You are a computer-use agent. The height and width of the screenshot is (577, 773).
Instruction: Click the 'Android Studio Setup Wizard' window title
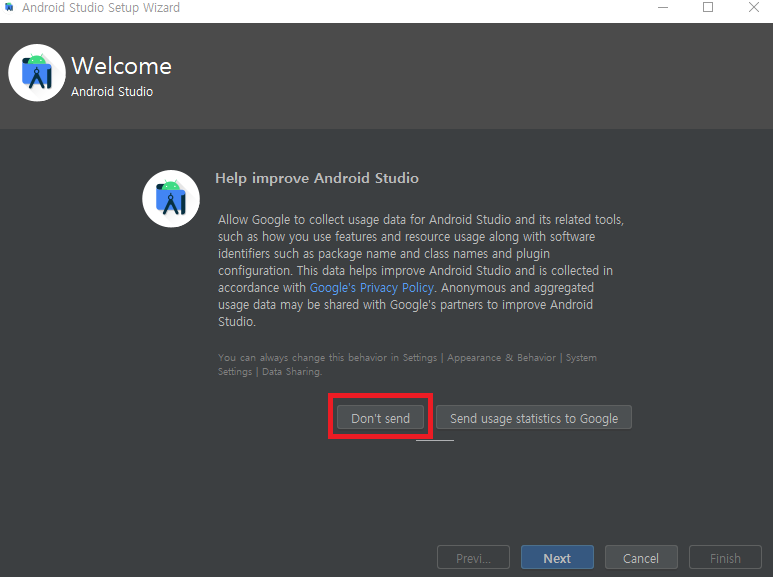point(101,8)
